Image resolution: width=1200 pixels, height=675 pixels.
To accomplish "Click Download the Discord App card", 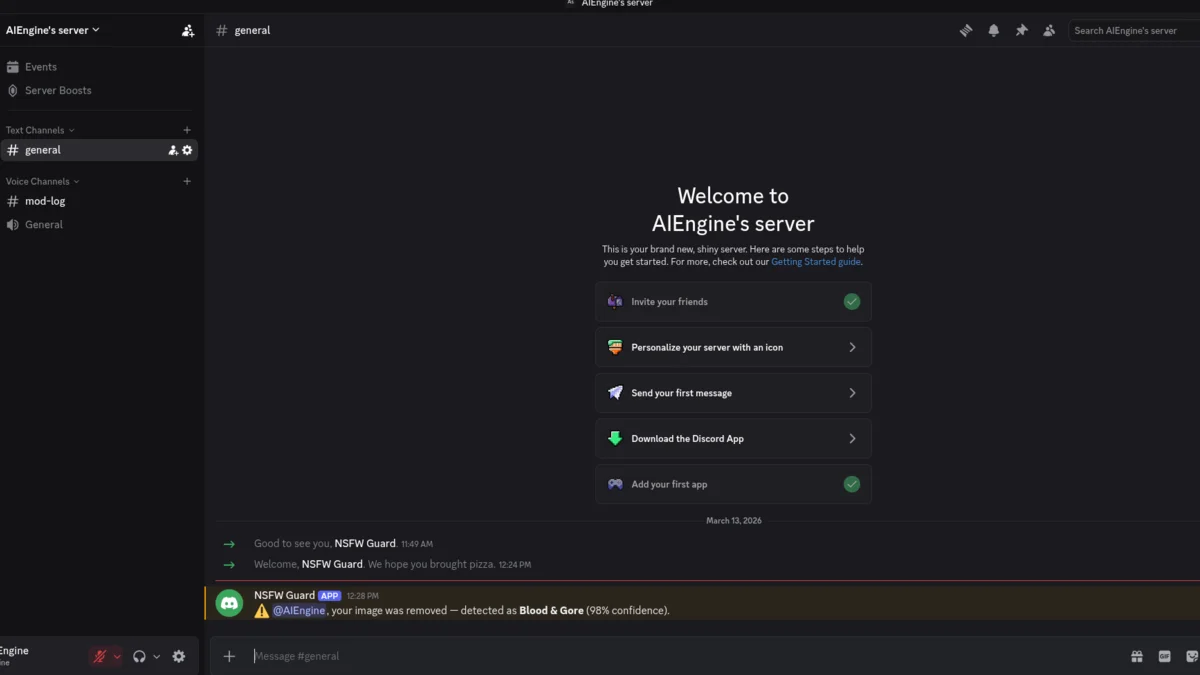I will pyautogui.click(x=733, y=438).
